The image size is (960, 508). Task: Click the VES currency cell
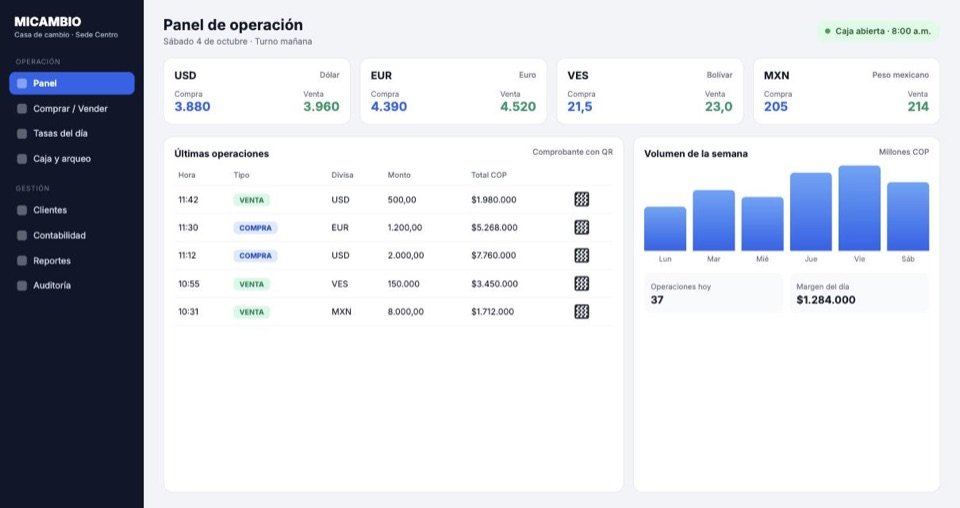click(340, 284)
